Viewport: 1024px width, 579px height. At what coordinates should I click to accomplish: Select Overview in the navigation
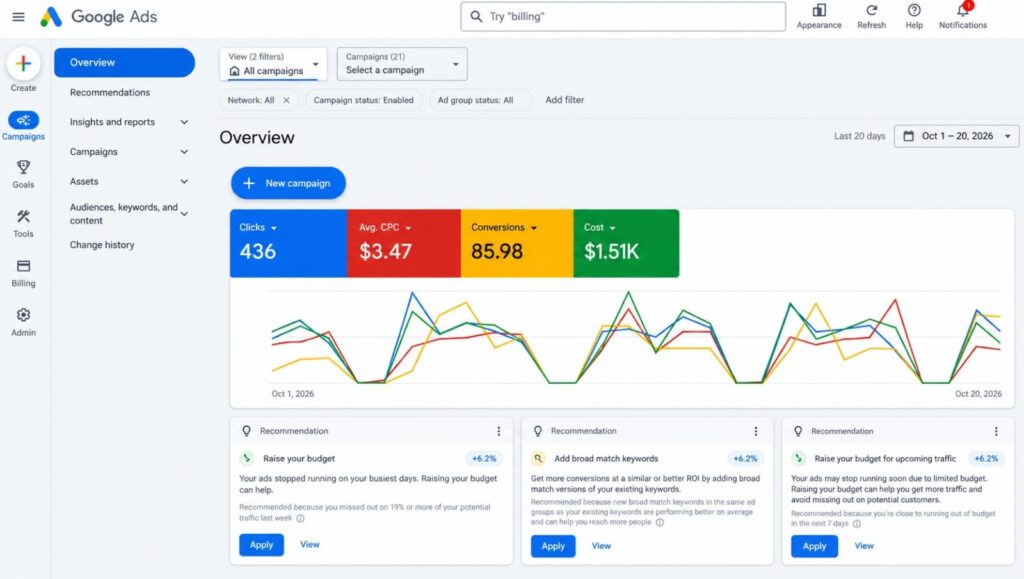point(124,63)
